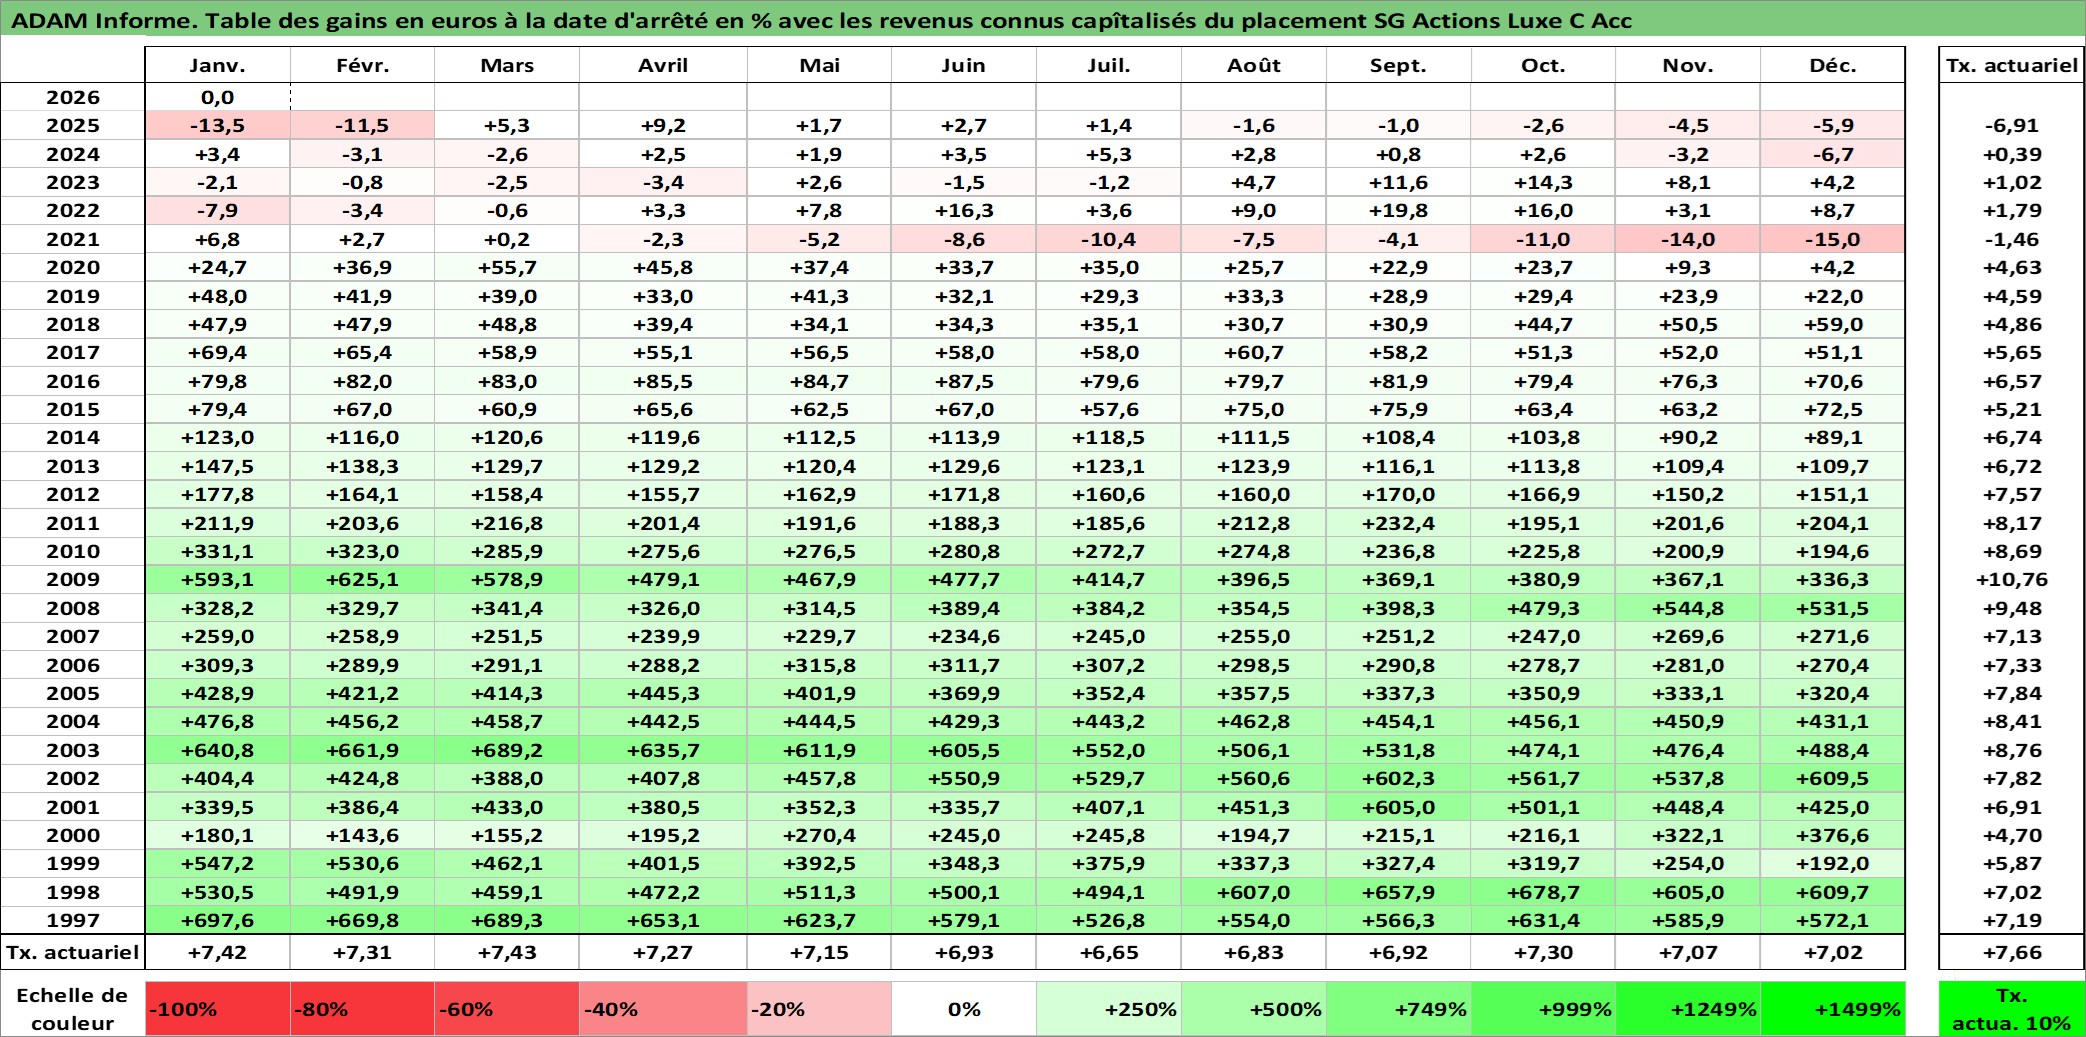Viewport: 2086px width, 1037px height.
Task: Select the -13,5 cell in 2025
Action: coord(218,125)
